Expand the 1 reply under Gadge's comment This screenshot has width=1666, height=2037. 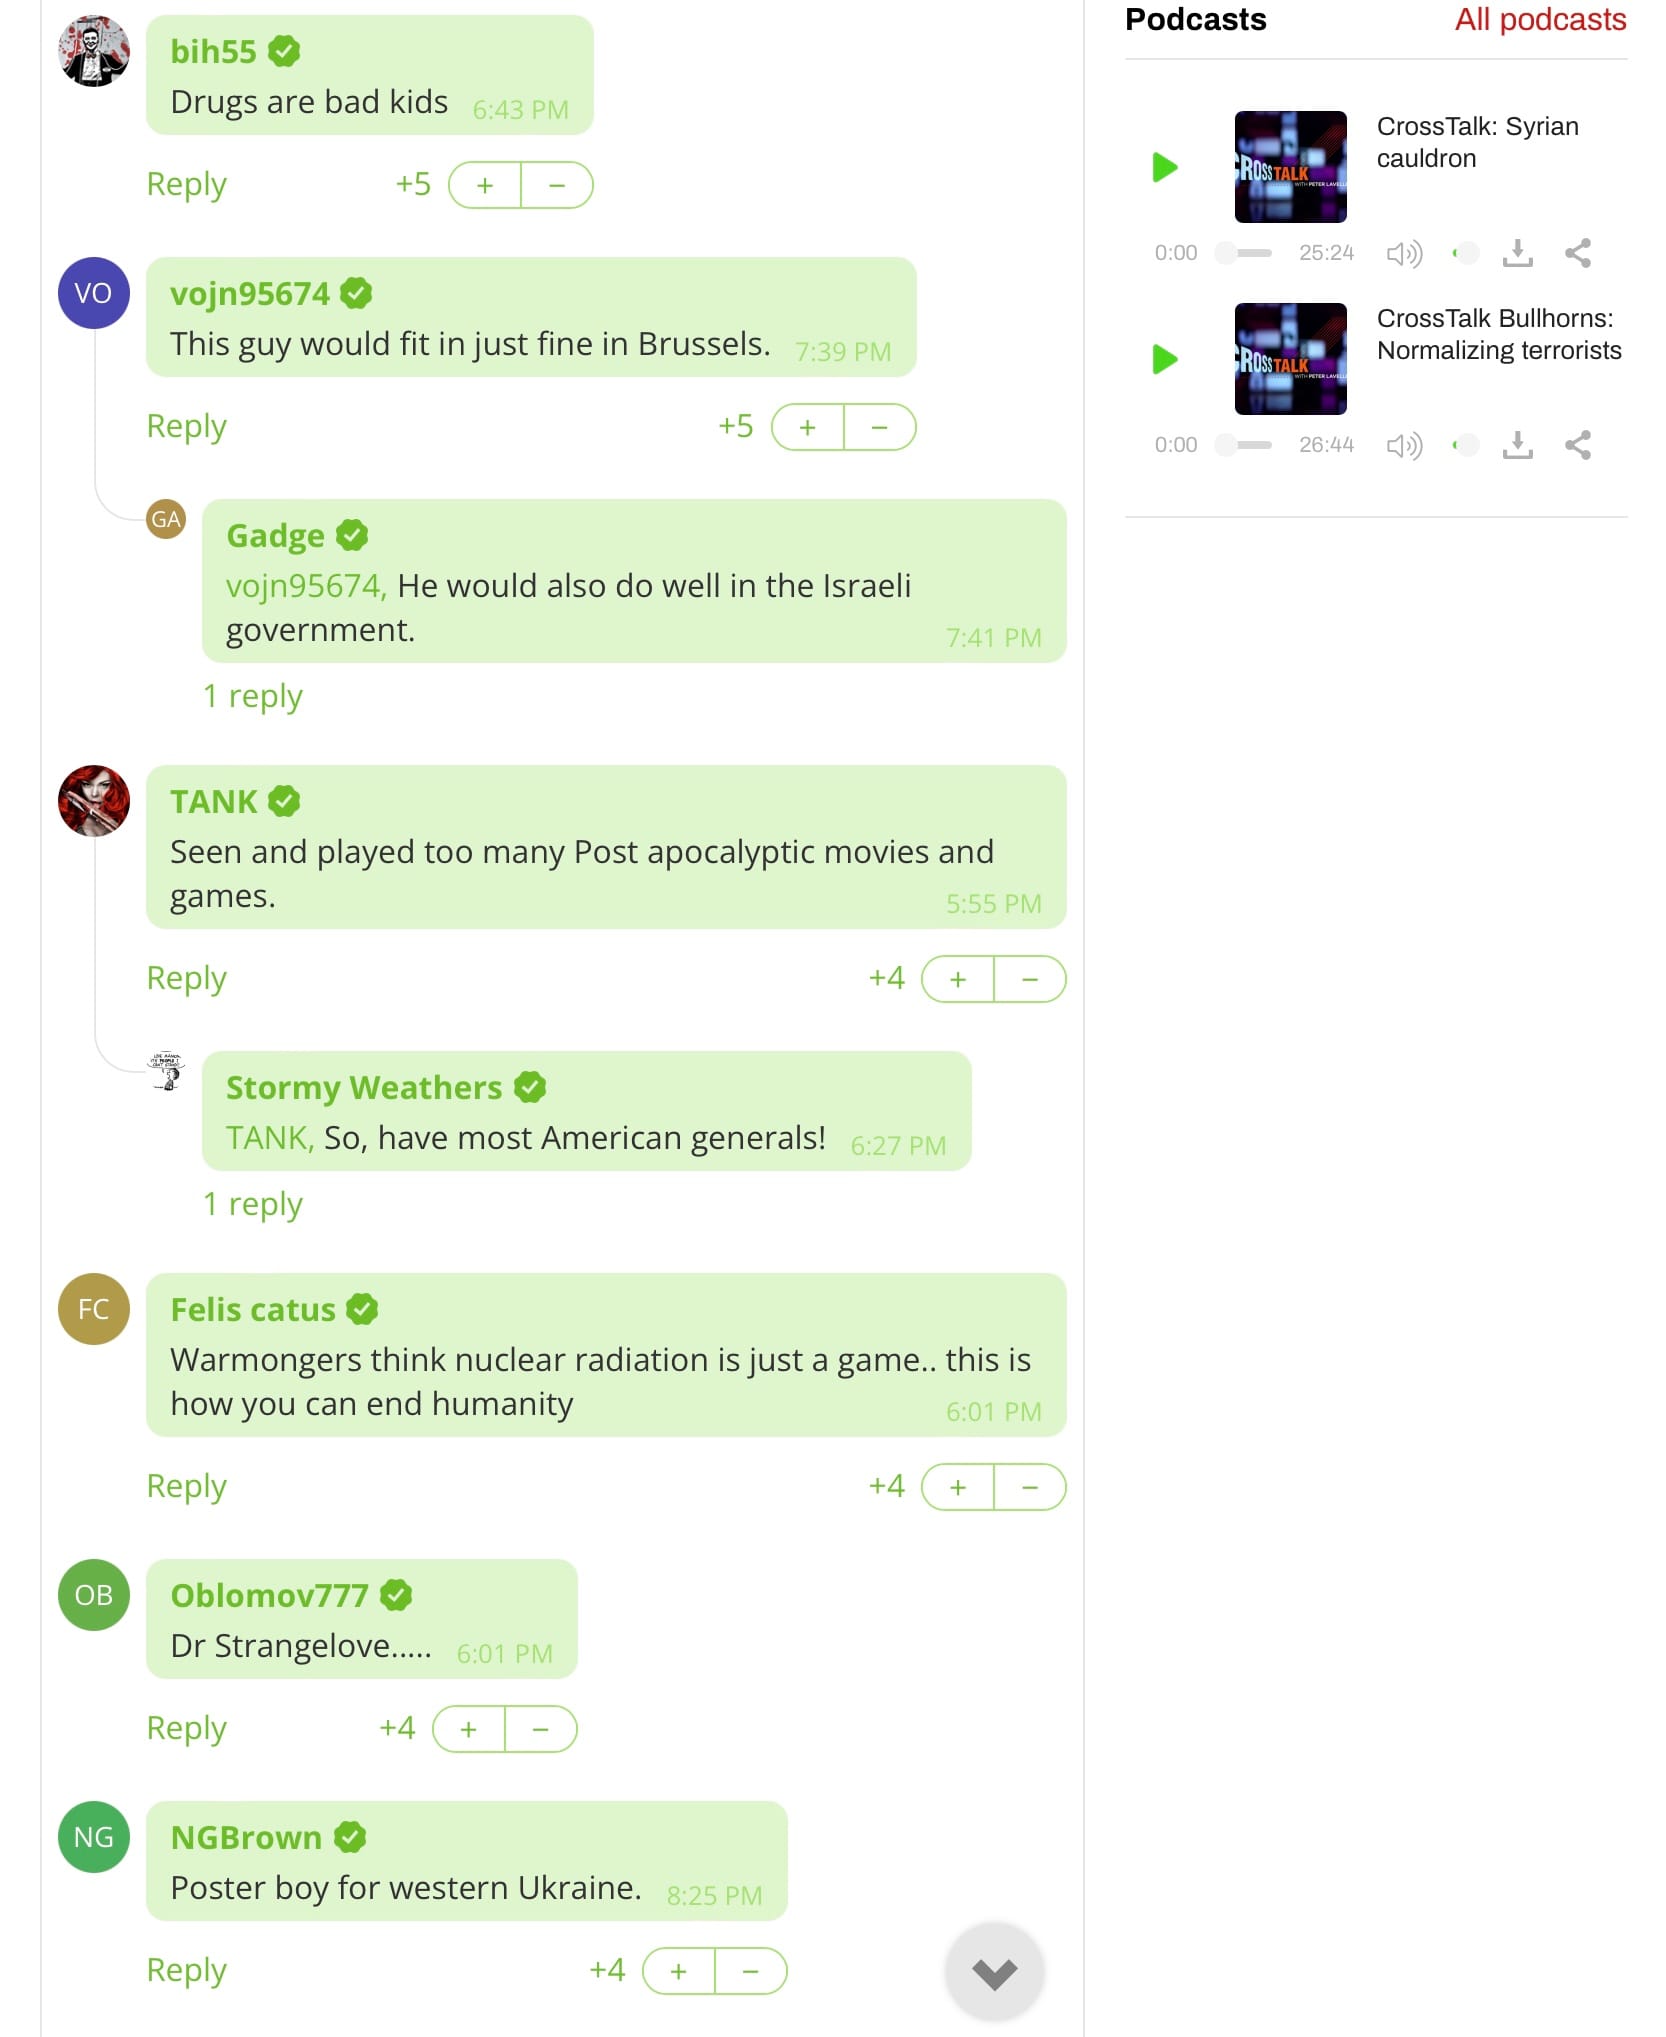point(253,696)
